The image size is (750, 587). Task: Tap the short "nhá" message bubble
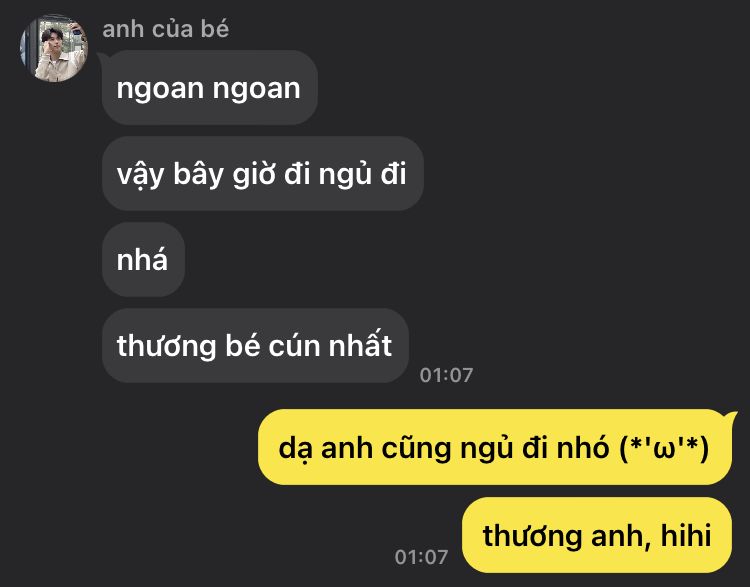(143, 260)
